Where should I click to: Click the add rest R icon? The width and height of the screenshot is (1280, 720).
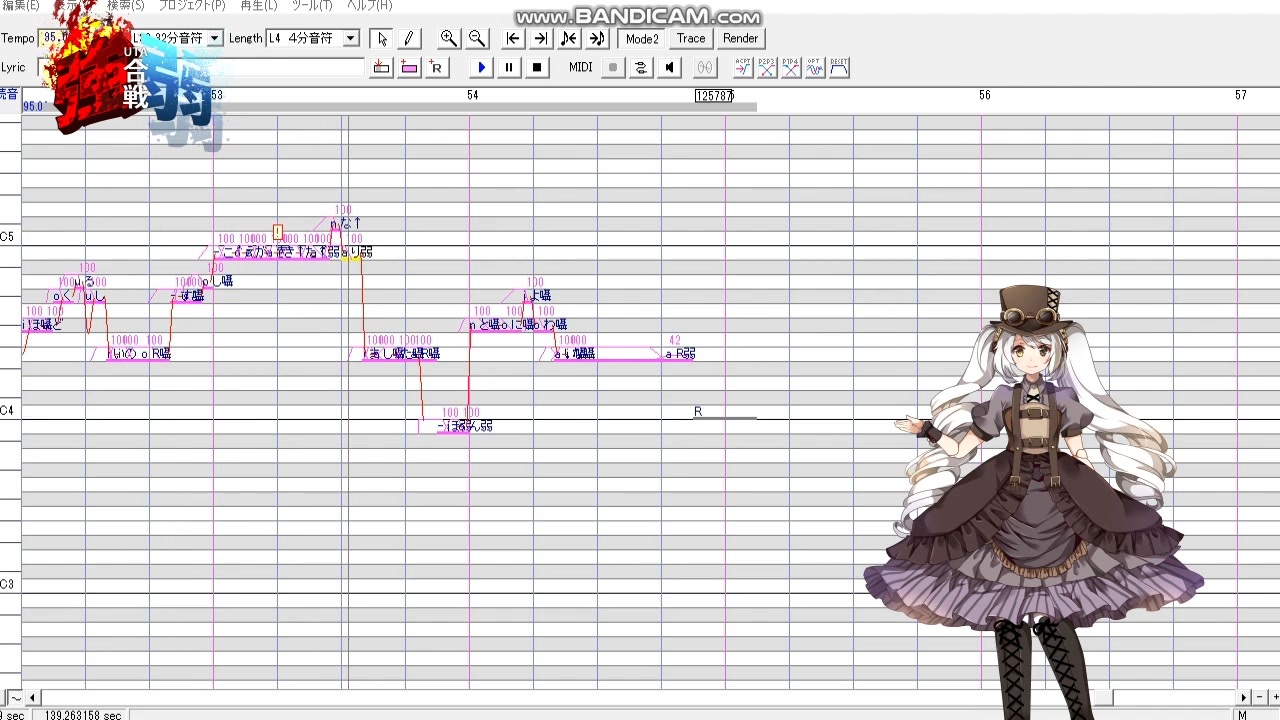(x=436, y=67)
